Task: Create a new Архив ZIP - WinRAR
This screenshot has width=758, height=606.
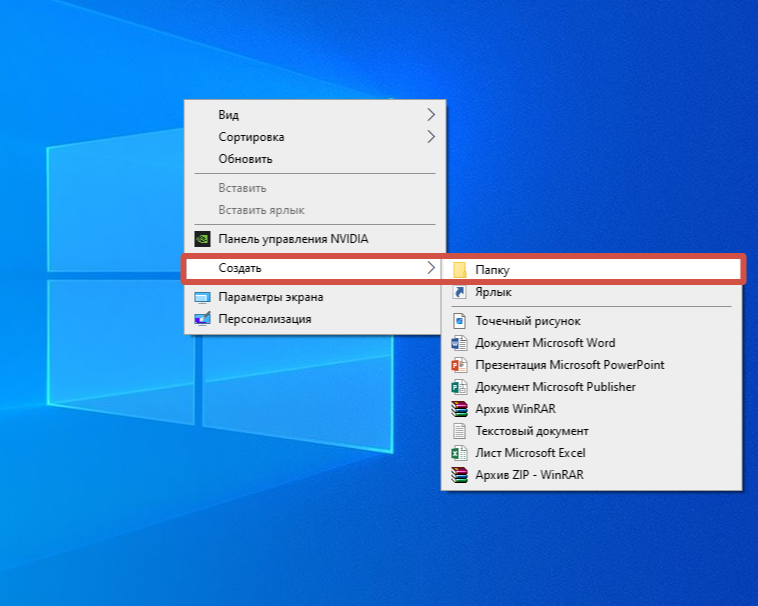Action: click(x=591, y=475)
